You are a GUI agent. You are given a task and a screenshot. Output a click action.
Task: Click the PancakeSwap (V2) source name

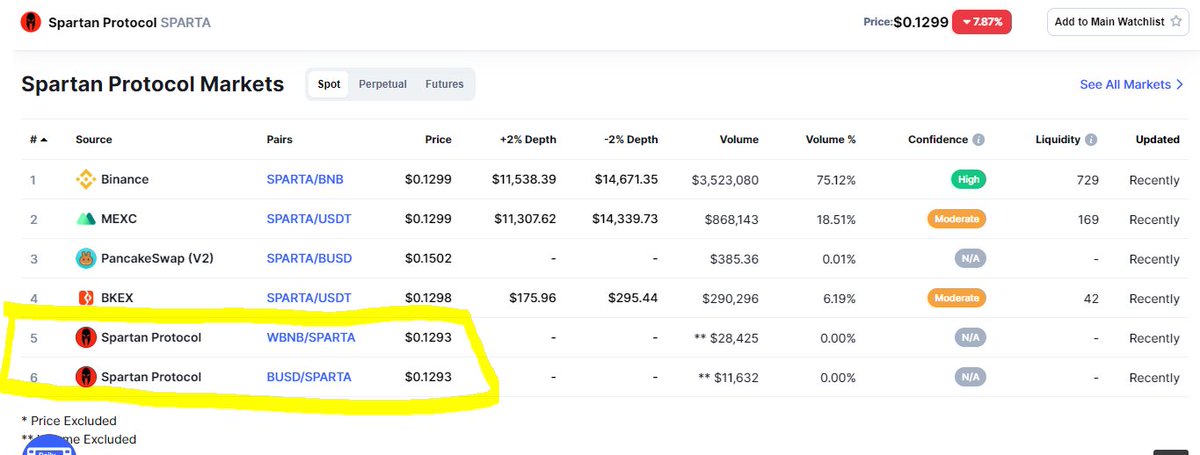point(157,259)
